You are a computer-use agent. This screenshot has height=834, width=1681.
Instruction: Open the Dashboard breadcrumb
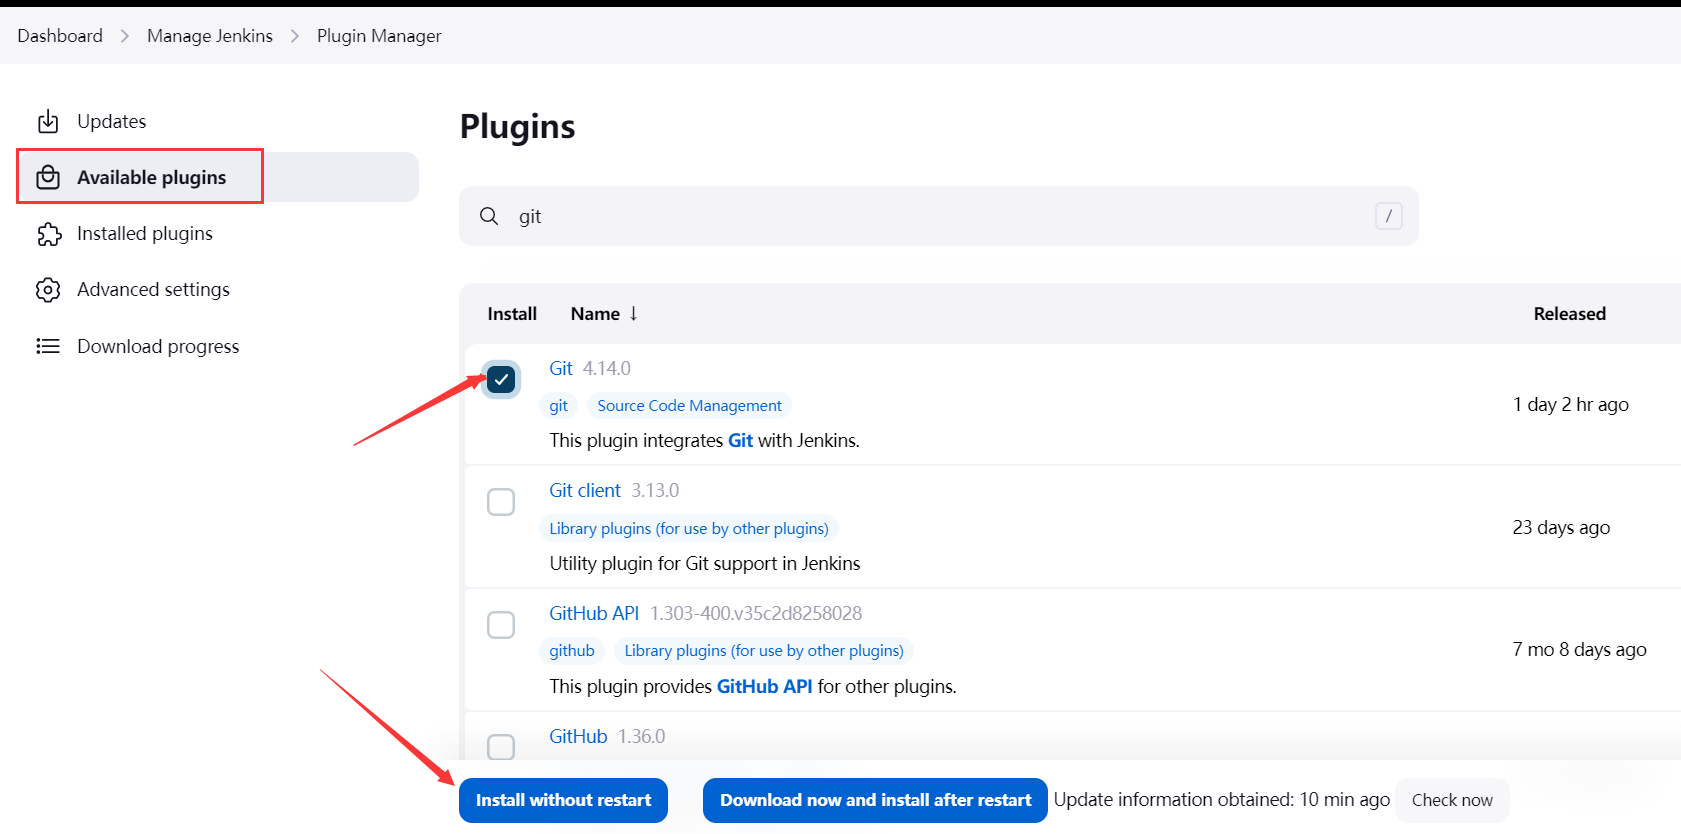pyautogui.click(x=60, y=36)
